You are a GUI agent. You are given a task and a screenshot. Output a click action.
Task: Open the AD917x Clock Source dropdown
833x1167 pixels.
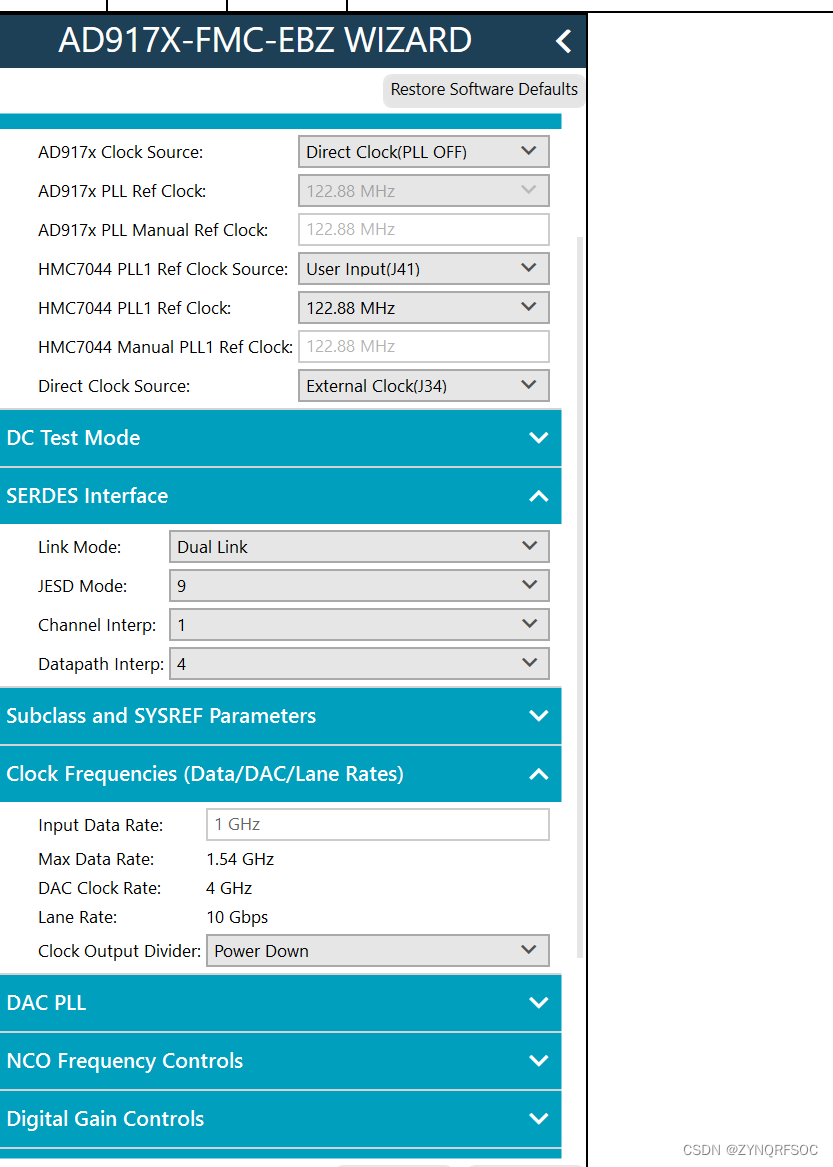click(424, 152)
